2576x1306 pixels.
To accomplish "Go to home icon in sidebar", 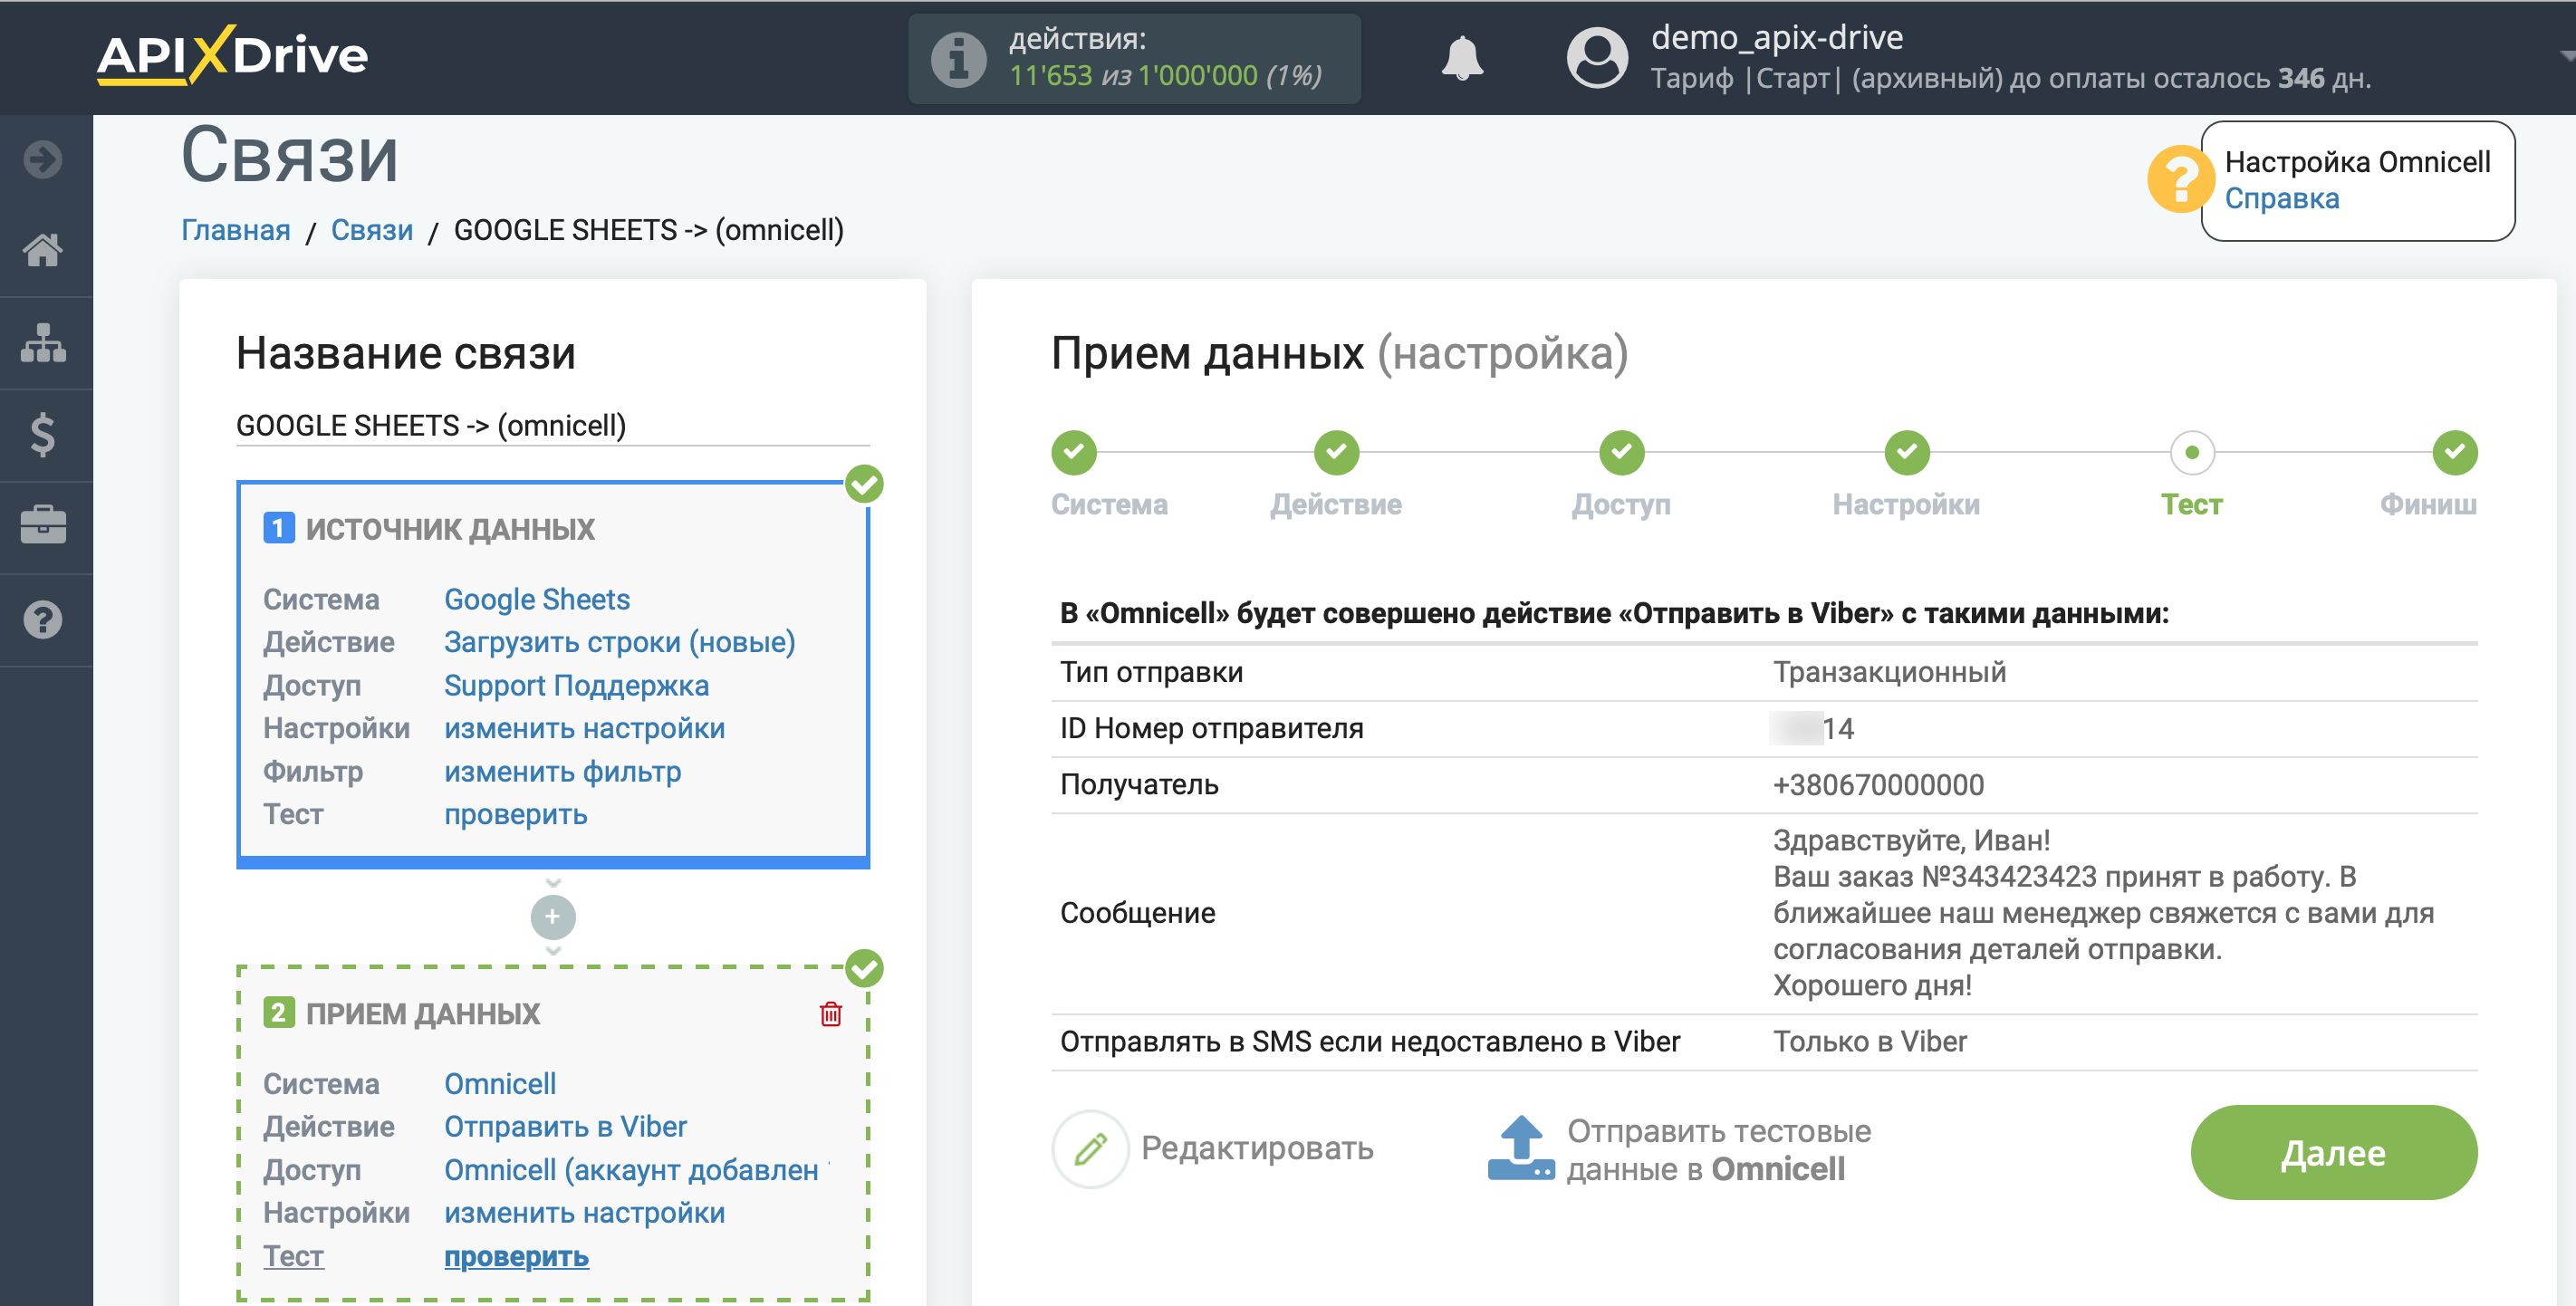I will pyautogui.click(x=43, y=250).
